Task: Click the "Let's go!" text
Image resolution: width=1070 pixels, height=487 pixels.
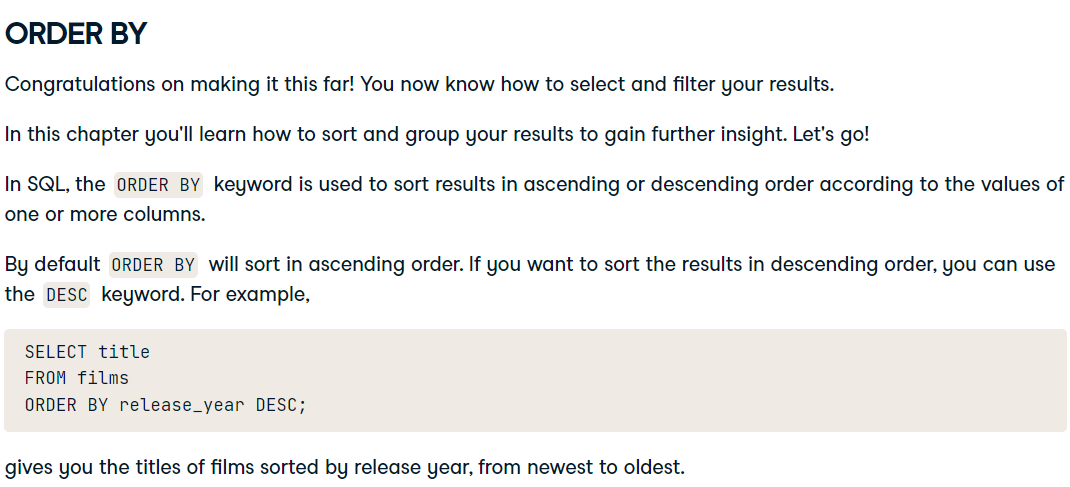Action: coord(830,134)
